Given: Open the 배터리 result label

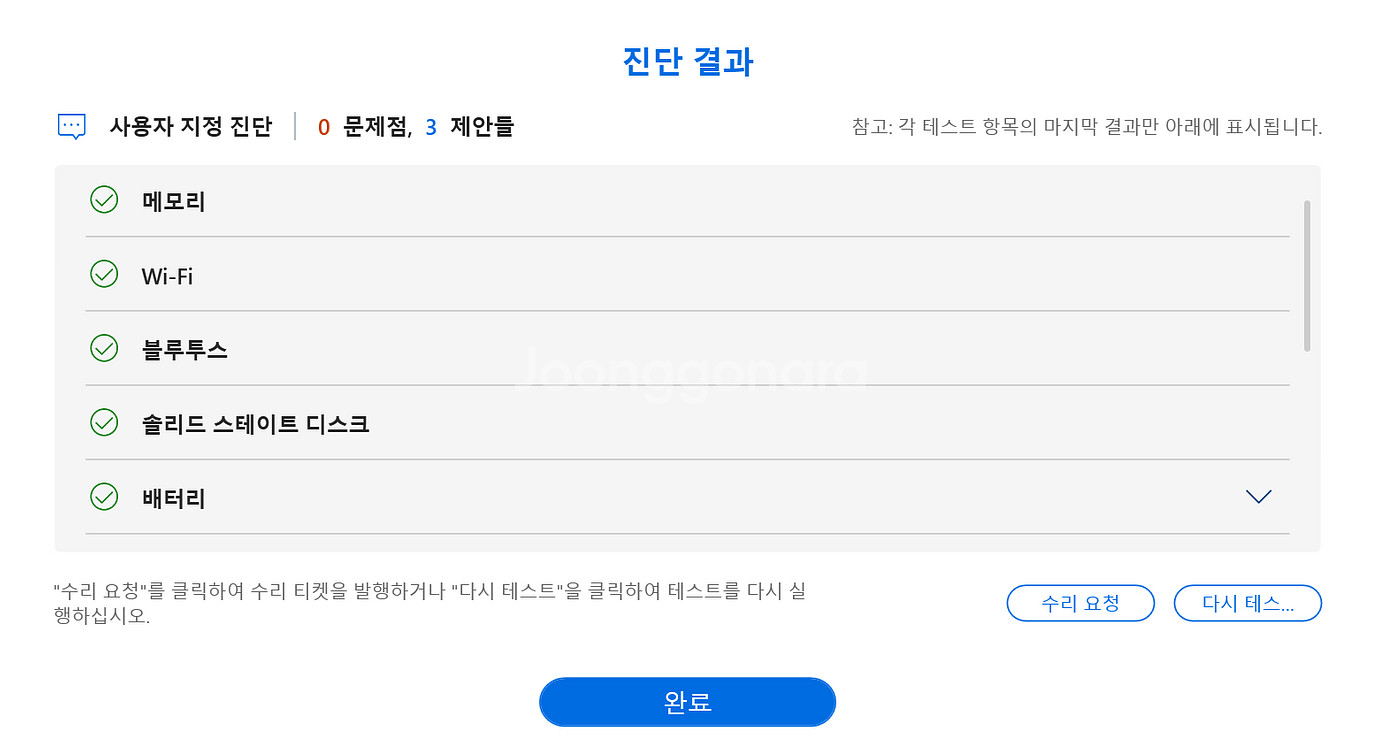Looking at the screenshot, I should click(174, 498).
